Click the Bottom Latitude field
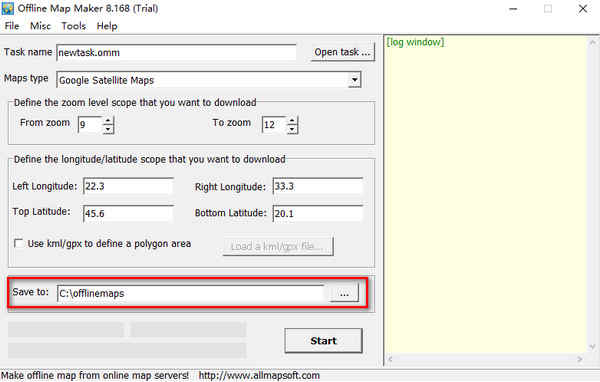Viewport: 600px width, 382px height. pyautogui.click(x=318, y=213)
